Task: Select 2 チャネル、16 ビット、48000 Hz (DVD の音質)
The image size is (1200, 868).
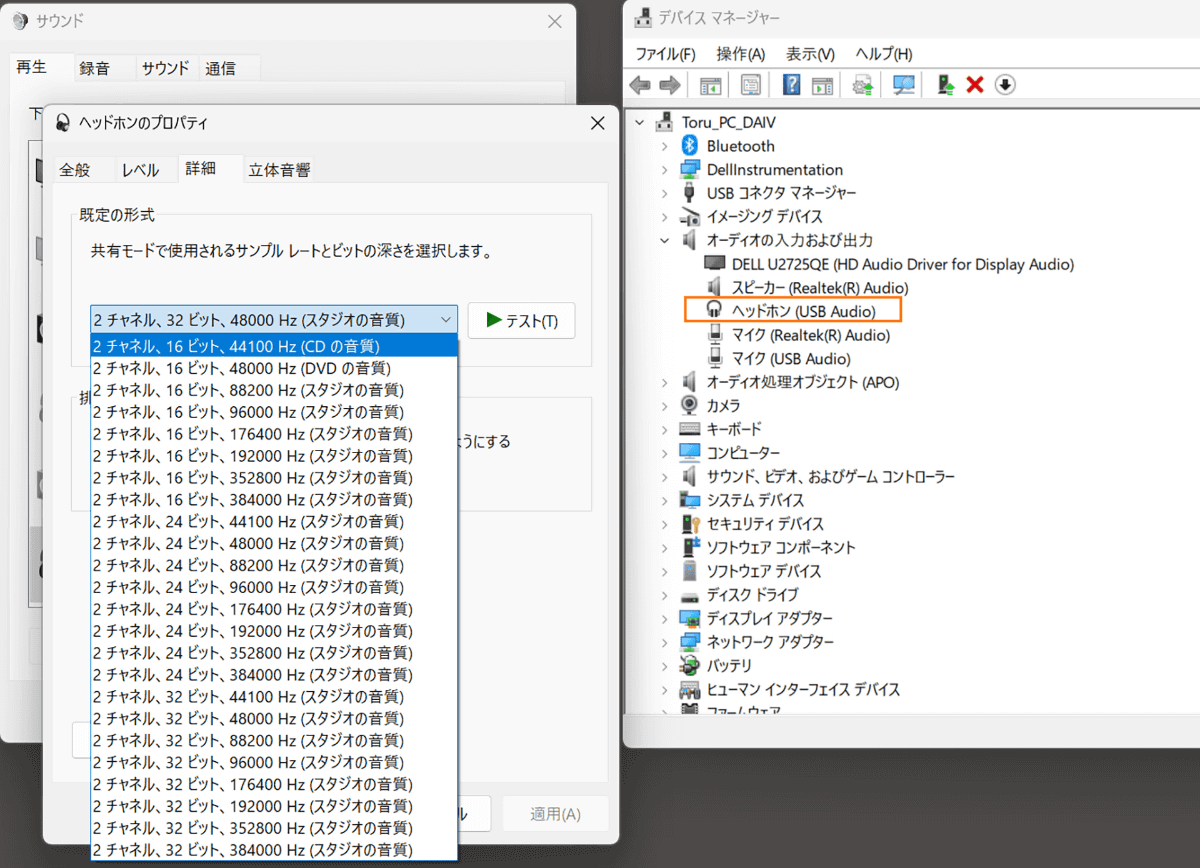Action: point(274,368)
